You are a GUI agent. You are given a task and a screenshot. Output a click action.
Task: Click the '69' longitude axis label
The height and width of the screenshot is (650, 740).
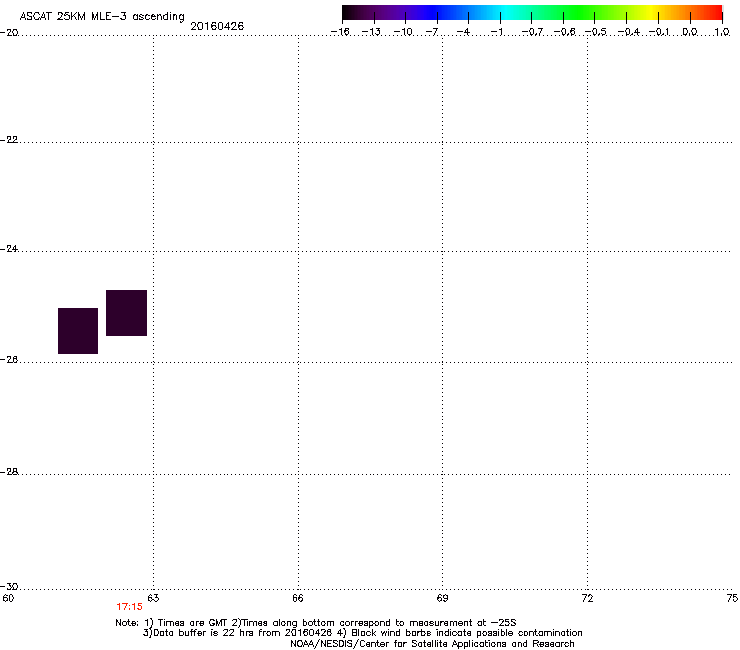coord(442,599)
